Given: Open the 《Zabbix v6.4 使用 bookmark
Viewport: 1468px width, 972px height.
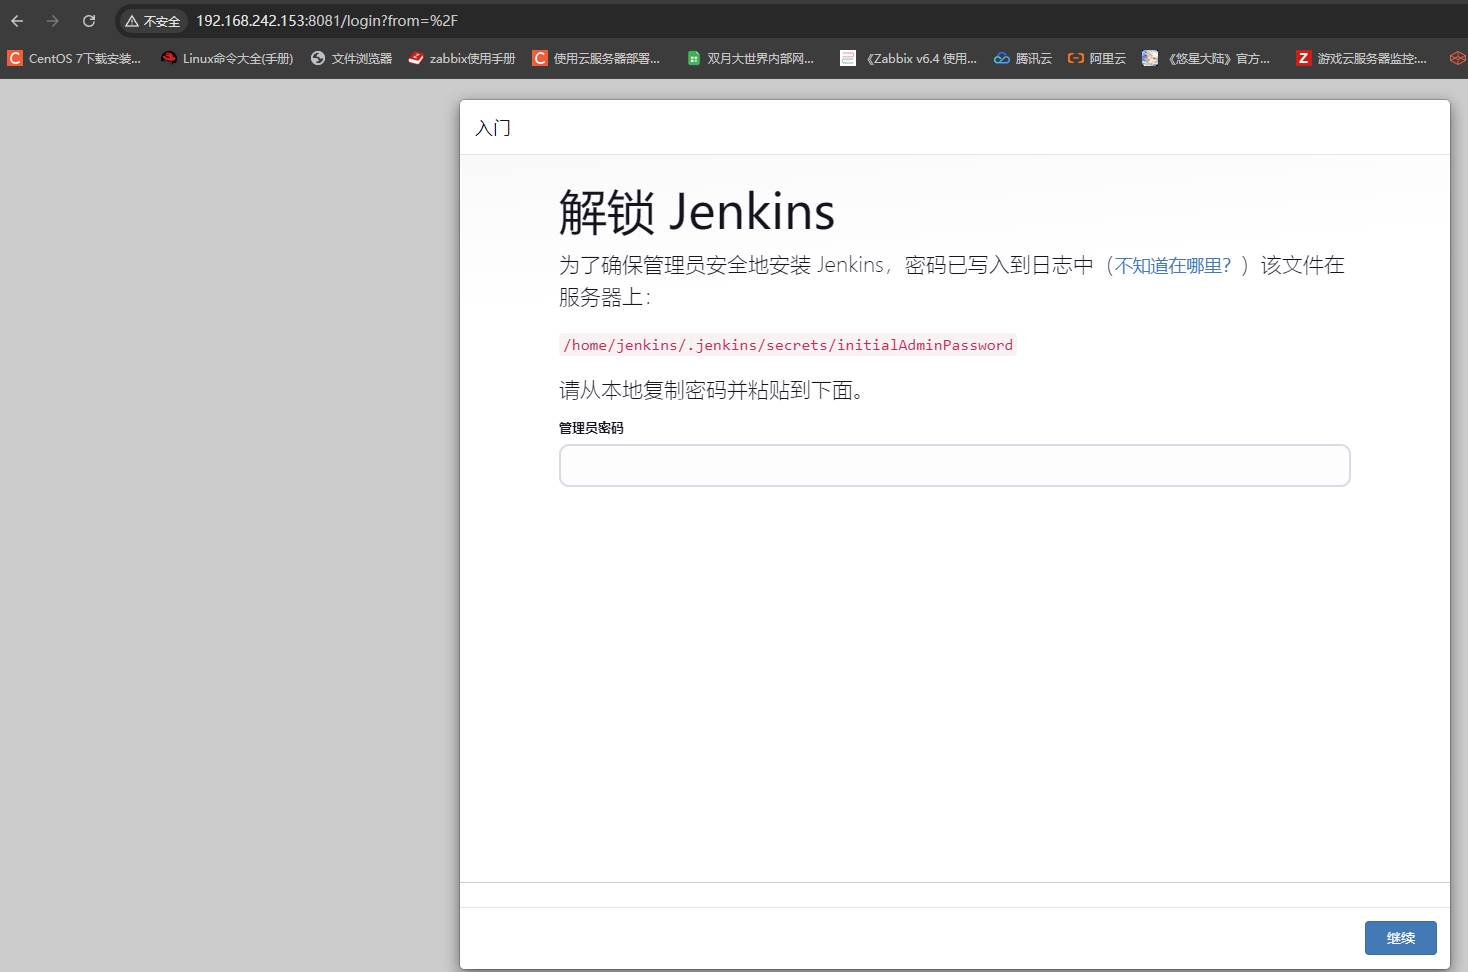Looking at the screenshot, I should tap(908, 59).
